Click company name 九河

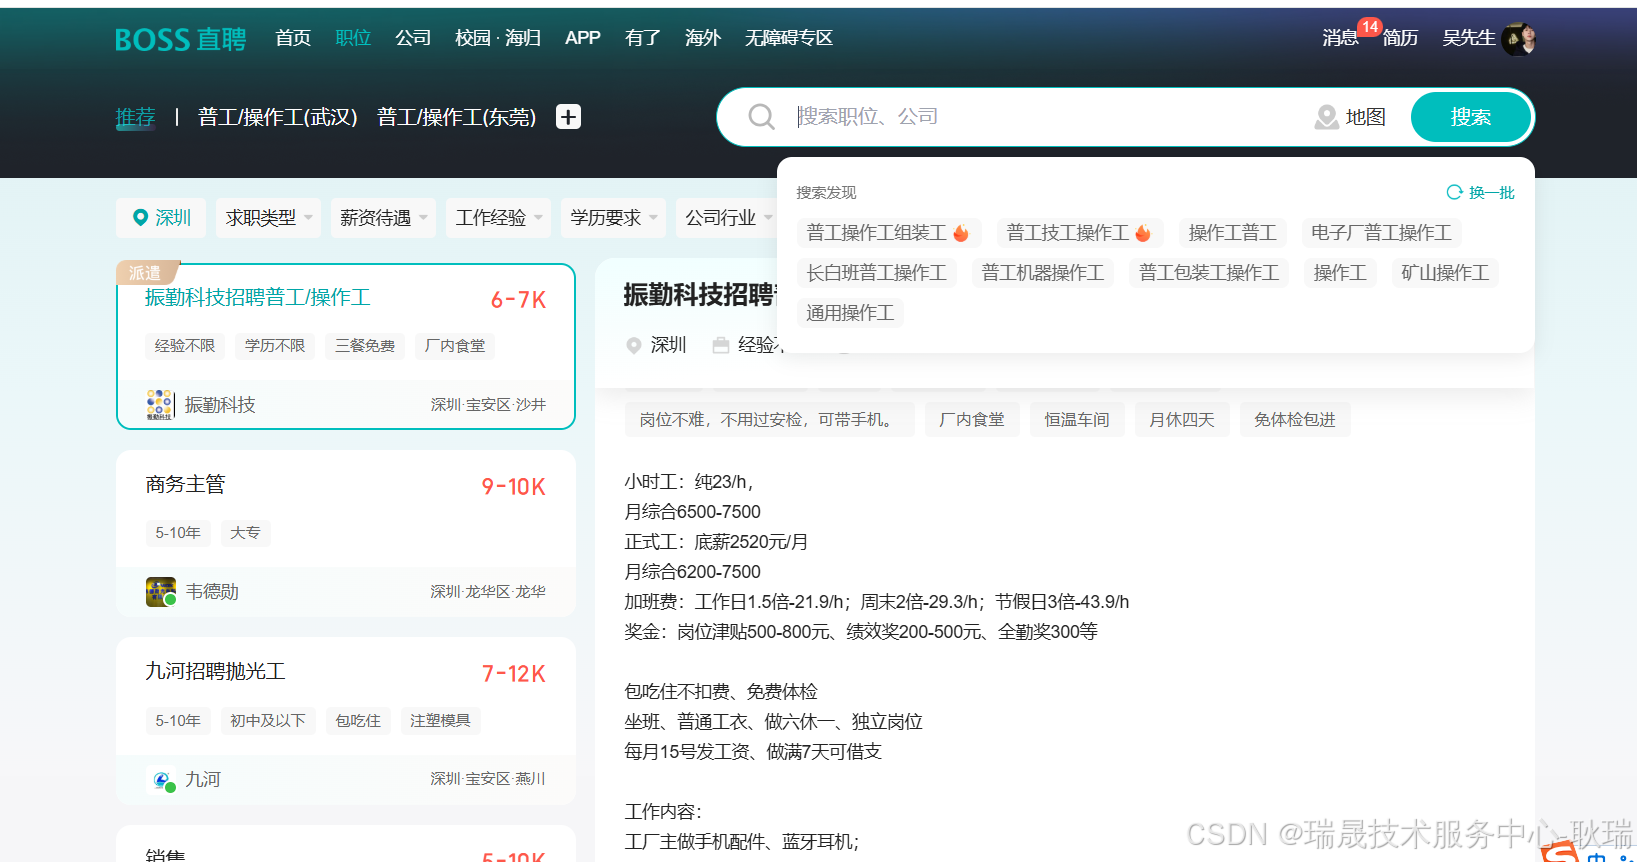click(x=203, y=779)
